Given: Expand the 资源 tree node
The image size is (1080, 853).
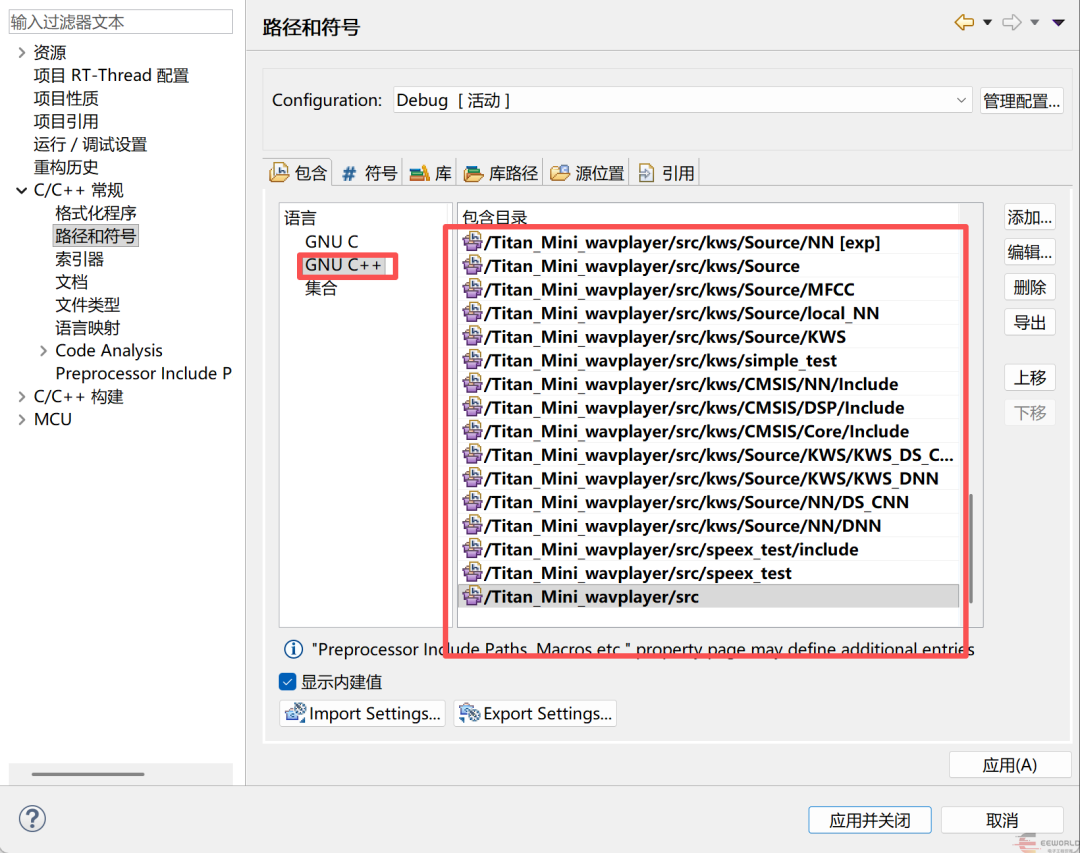Looking at the screenshot, I should click(x=21, y=52).
